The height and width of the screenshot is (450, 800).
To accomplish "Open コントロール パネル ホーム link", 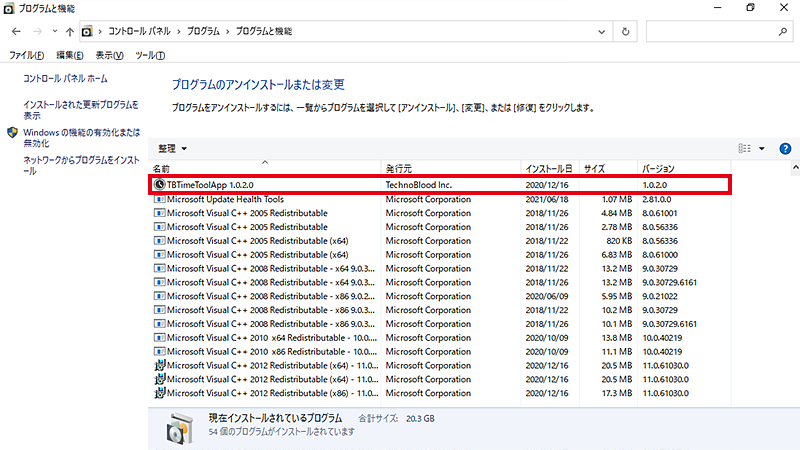I will pyautogui.click(x=65, y=79).
